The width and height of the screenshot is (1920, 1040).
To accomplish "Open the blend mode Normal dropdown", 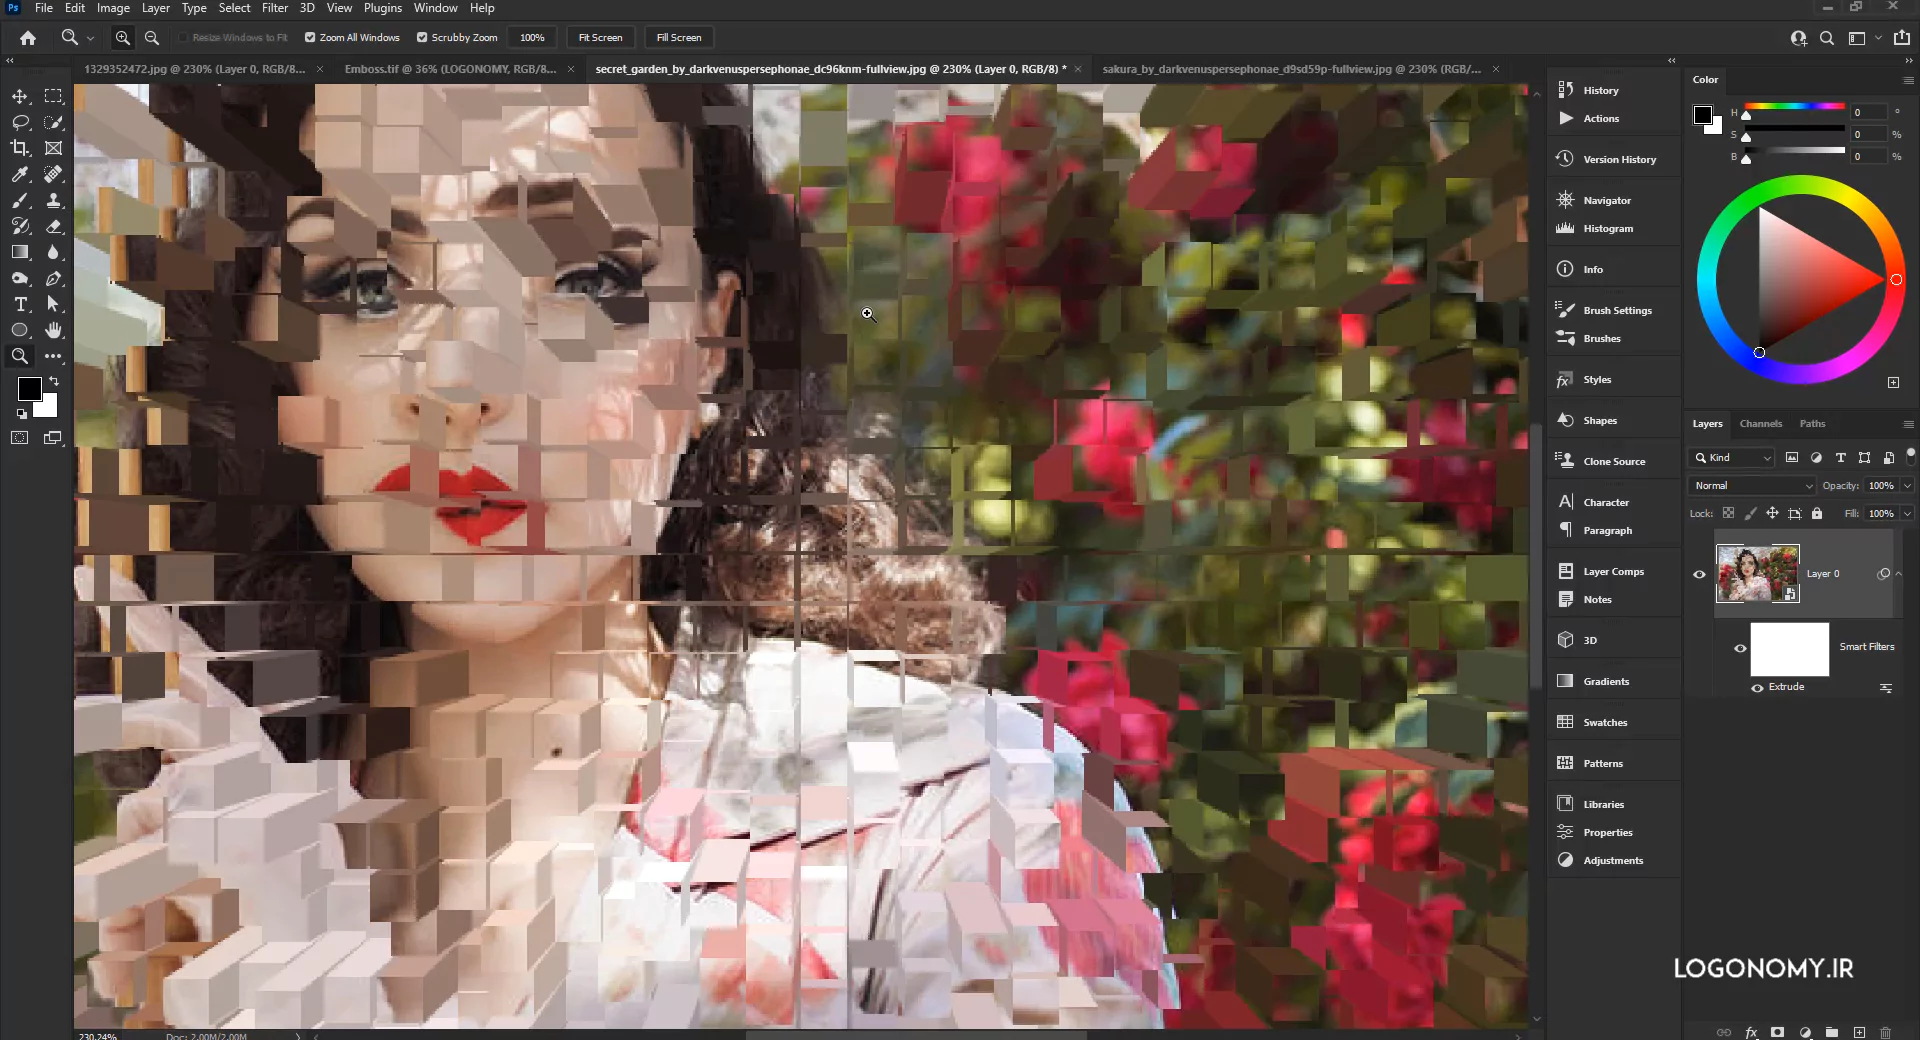I will pos(1752,485).
